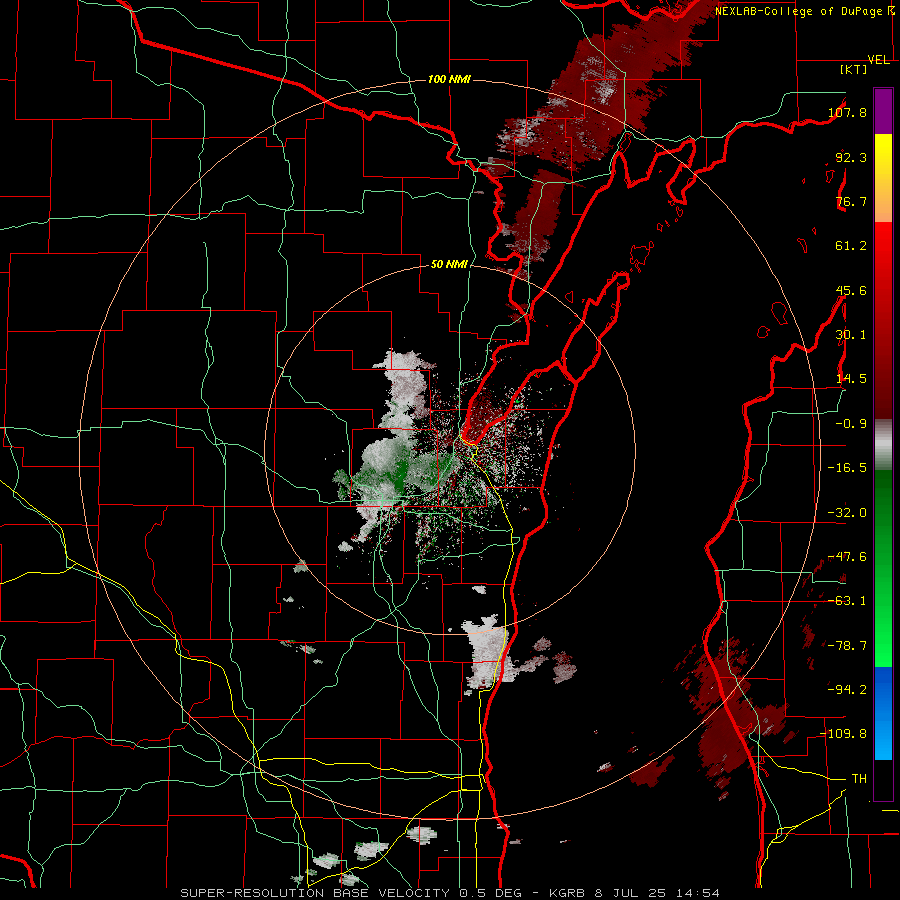Click the '100 NMI' range ring label

(449, 79)
